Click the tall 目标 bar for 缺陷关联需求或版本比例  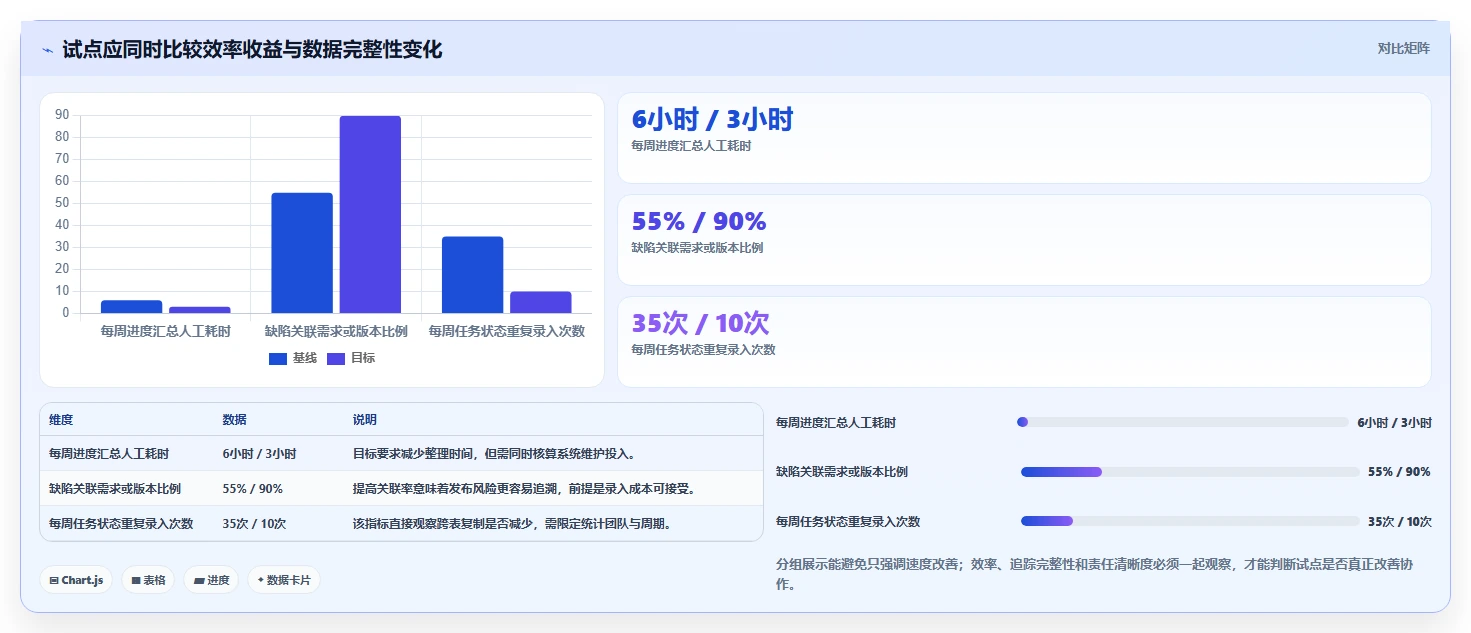(370, 215)
